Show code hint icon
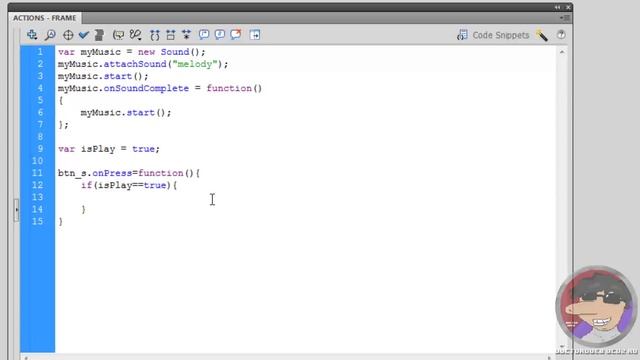The width and height of the screenshot is (640, 360). click(118, 35)
